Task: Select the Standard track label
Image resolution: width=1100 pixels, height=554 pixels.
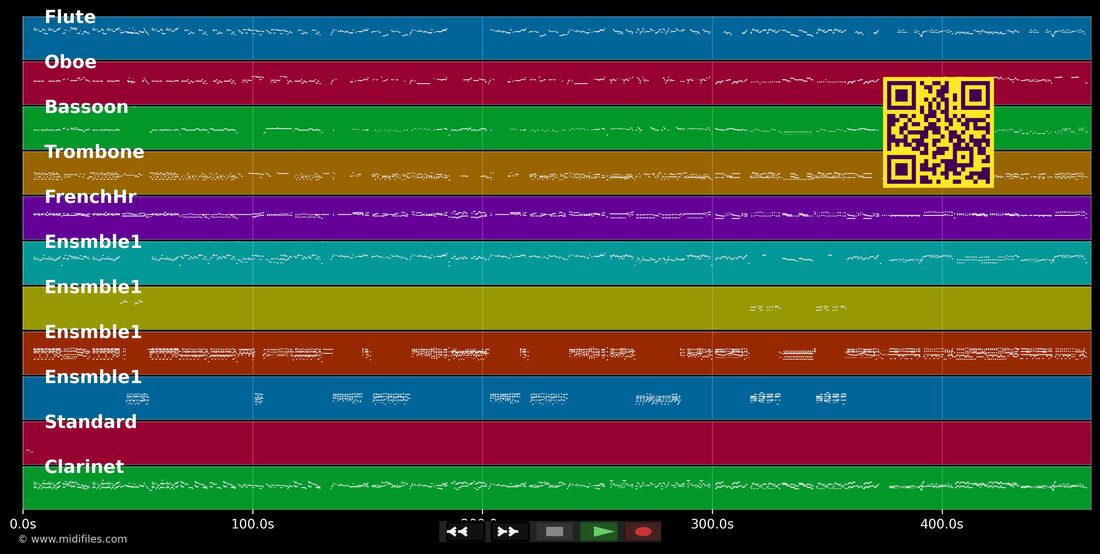Action: click(x=90, y=421)
